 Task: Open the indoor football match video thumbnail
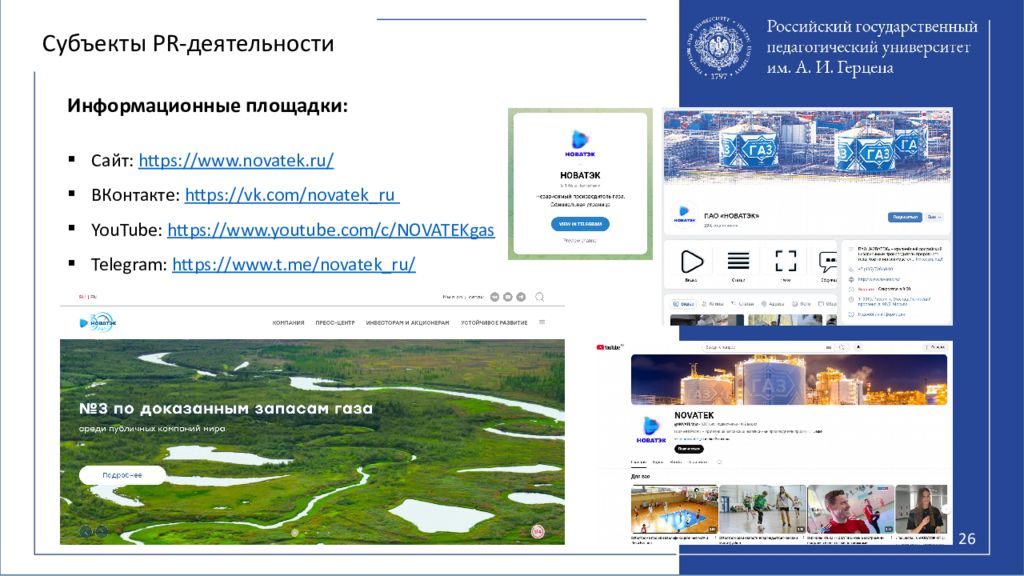tap(762, 509)
